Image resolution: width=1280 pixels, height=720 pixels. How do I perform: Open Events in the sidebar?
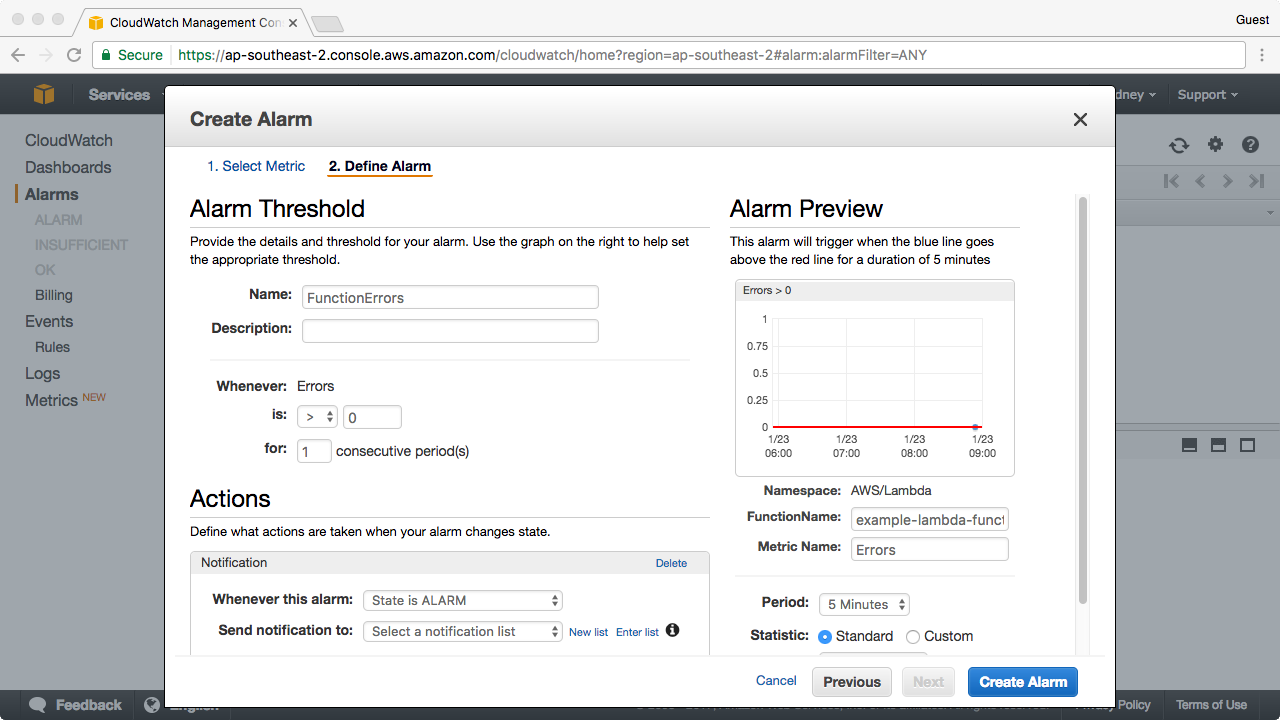[x=49, y=322]
